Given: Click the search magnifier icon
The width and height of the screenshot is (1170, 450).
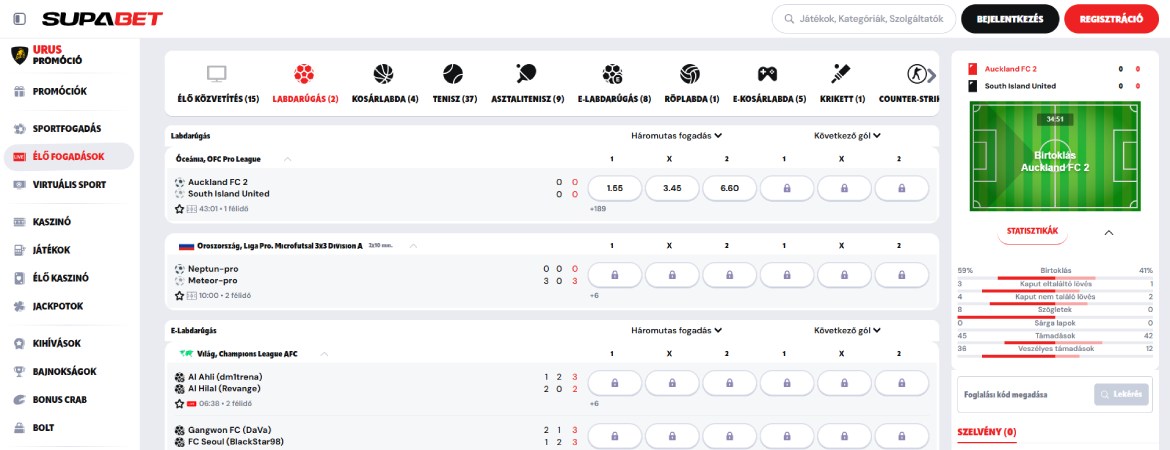Looking at the screenshot, I should (x=789, y=19).
